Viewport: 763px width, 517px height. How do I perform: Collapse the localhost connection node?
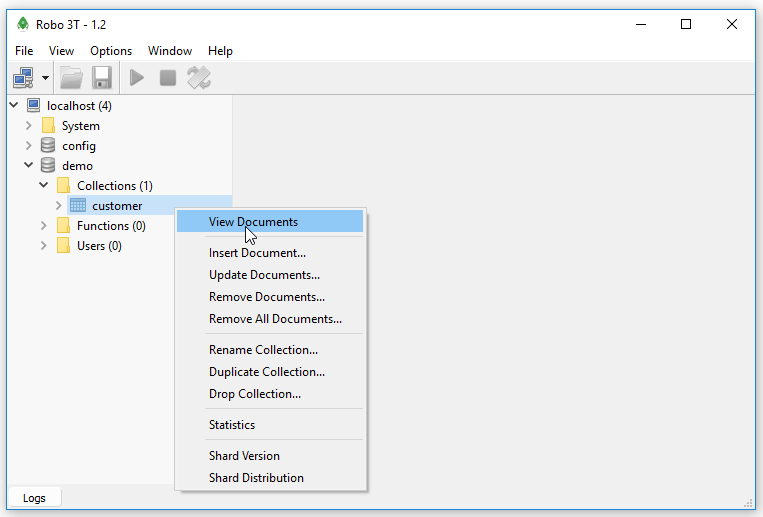(14, 105)
